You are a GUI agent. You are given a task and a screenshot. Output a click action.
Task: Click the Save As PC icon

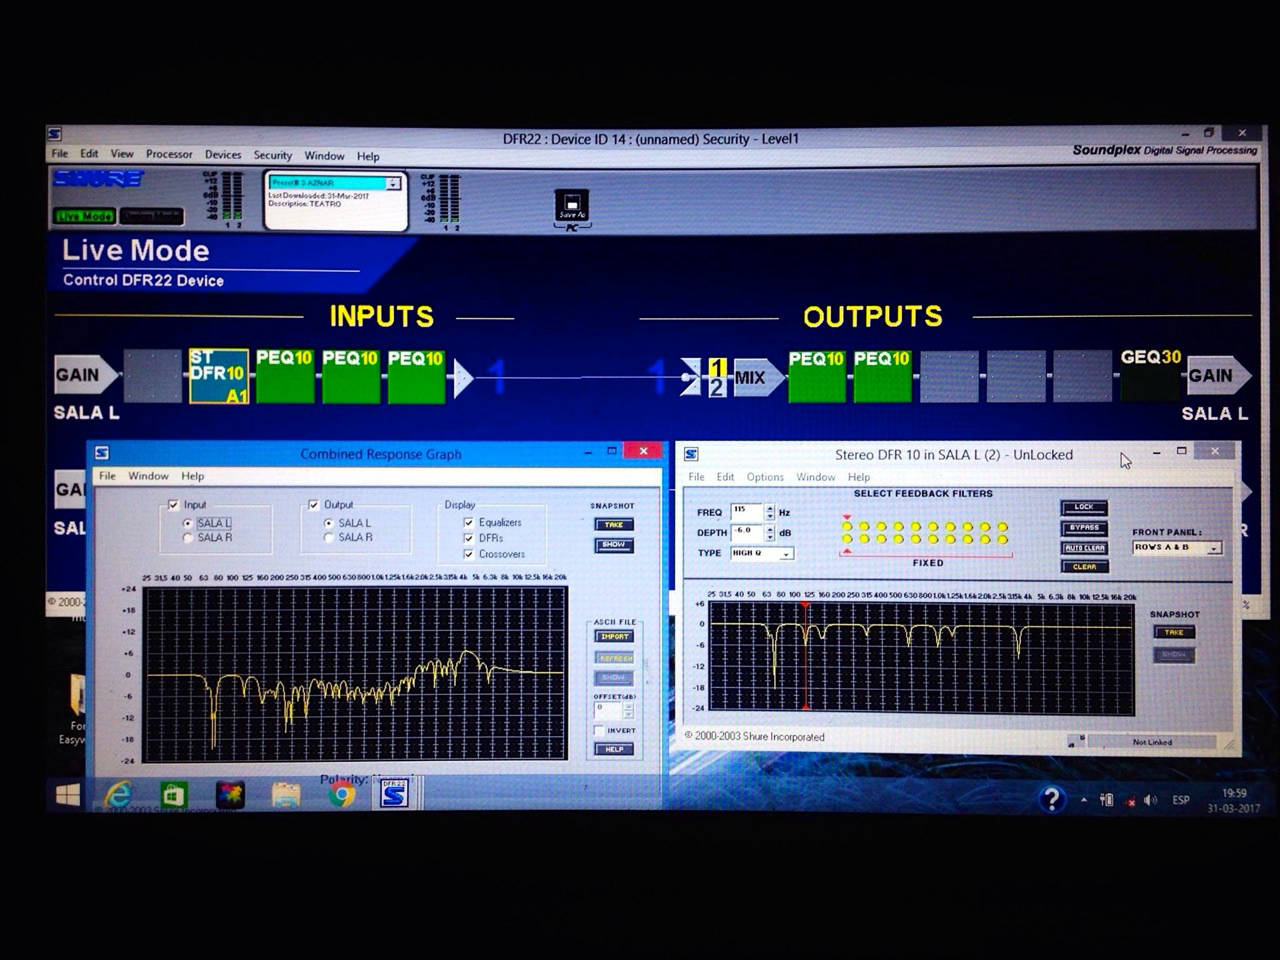[x=572, y=206]
